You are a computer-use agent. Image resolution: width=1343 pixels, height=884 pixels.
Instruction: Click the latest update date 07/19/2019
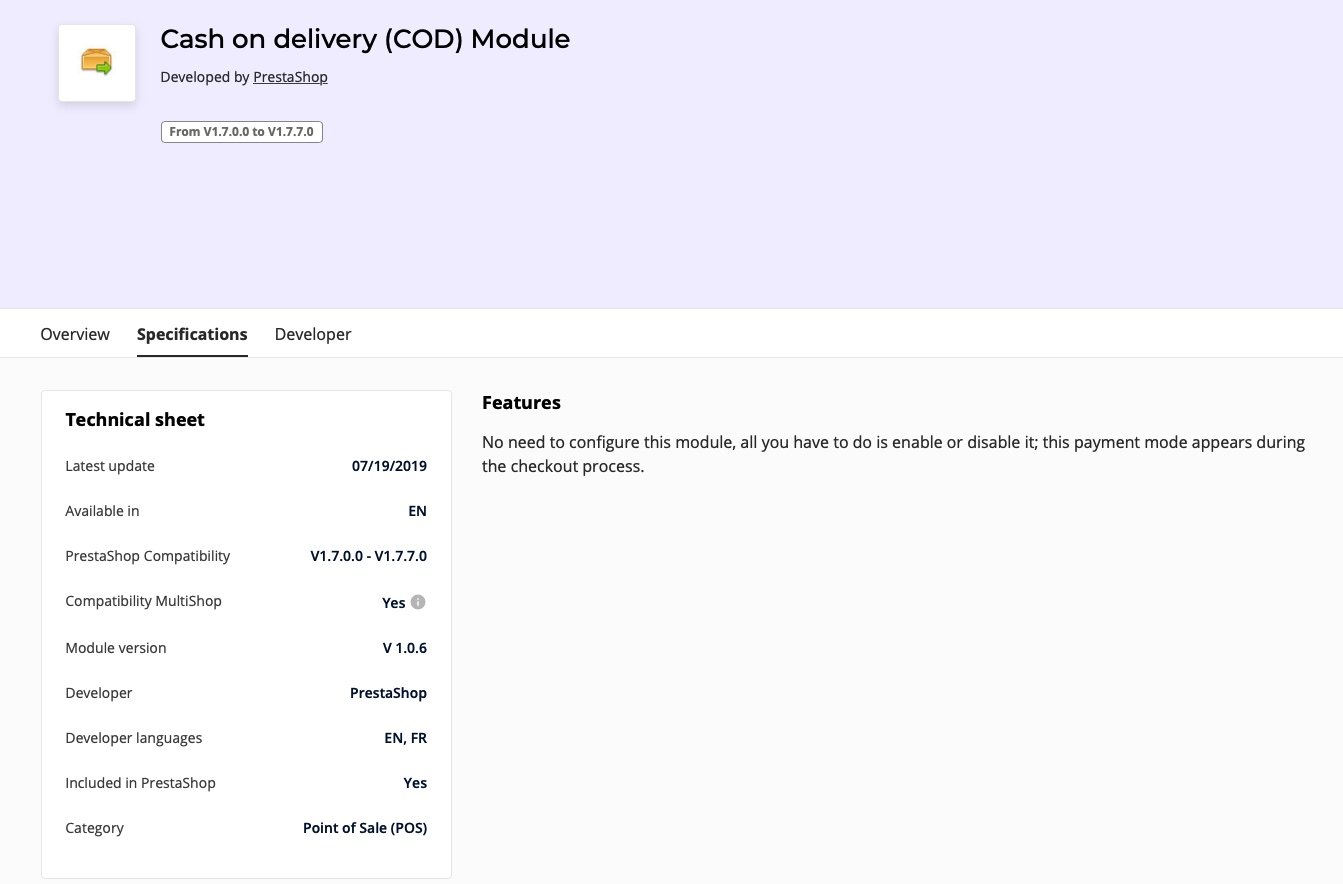389,466
